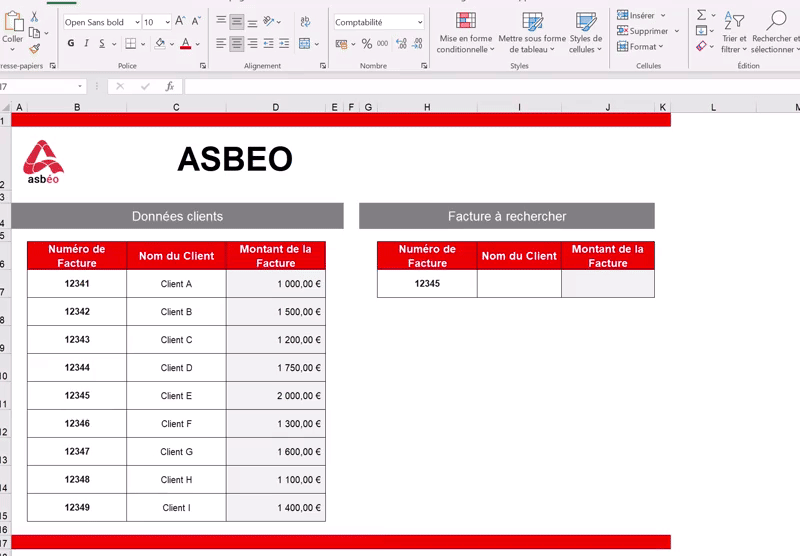Copy selection with the copy icon

click(34, 33)
